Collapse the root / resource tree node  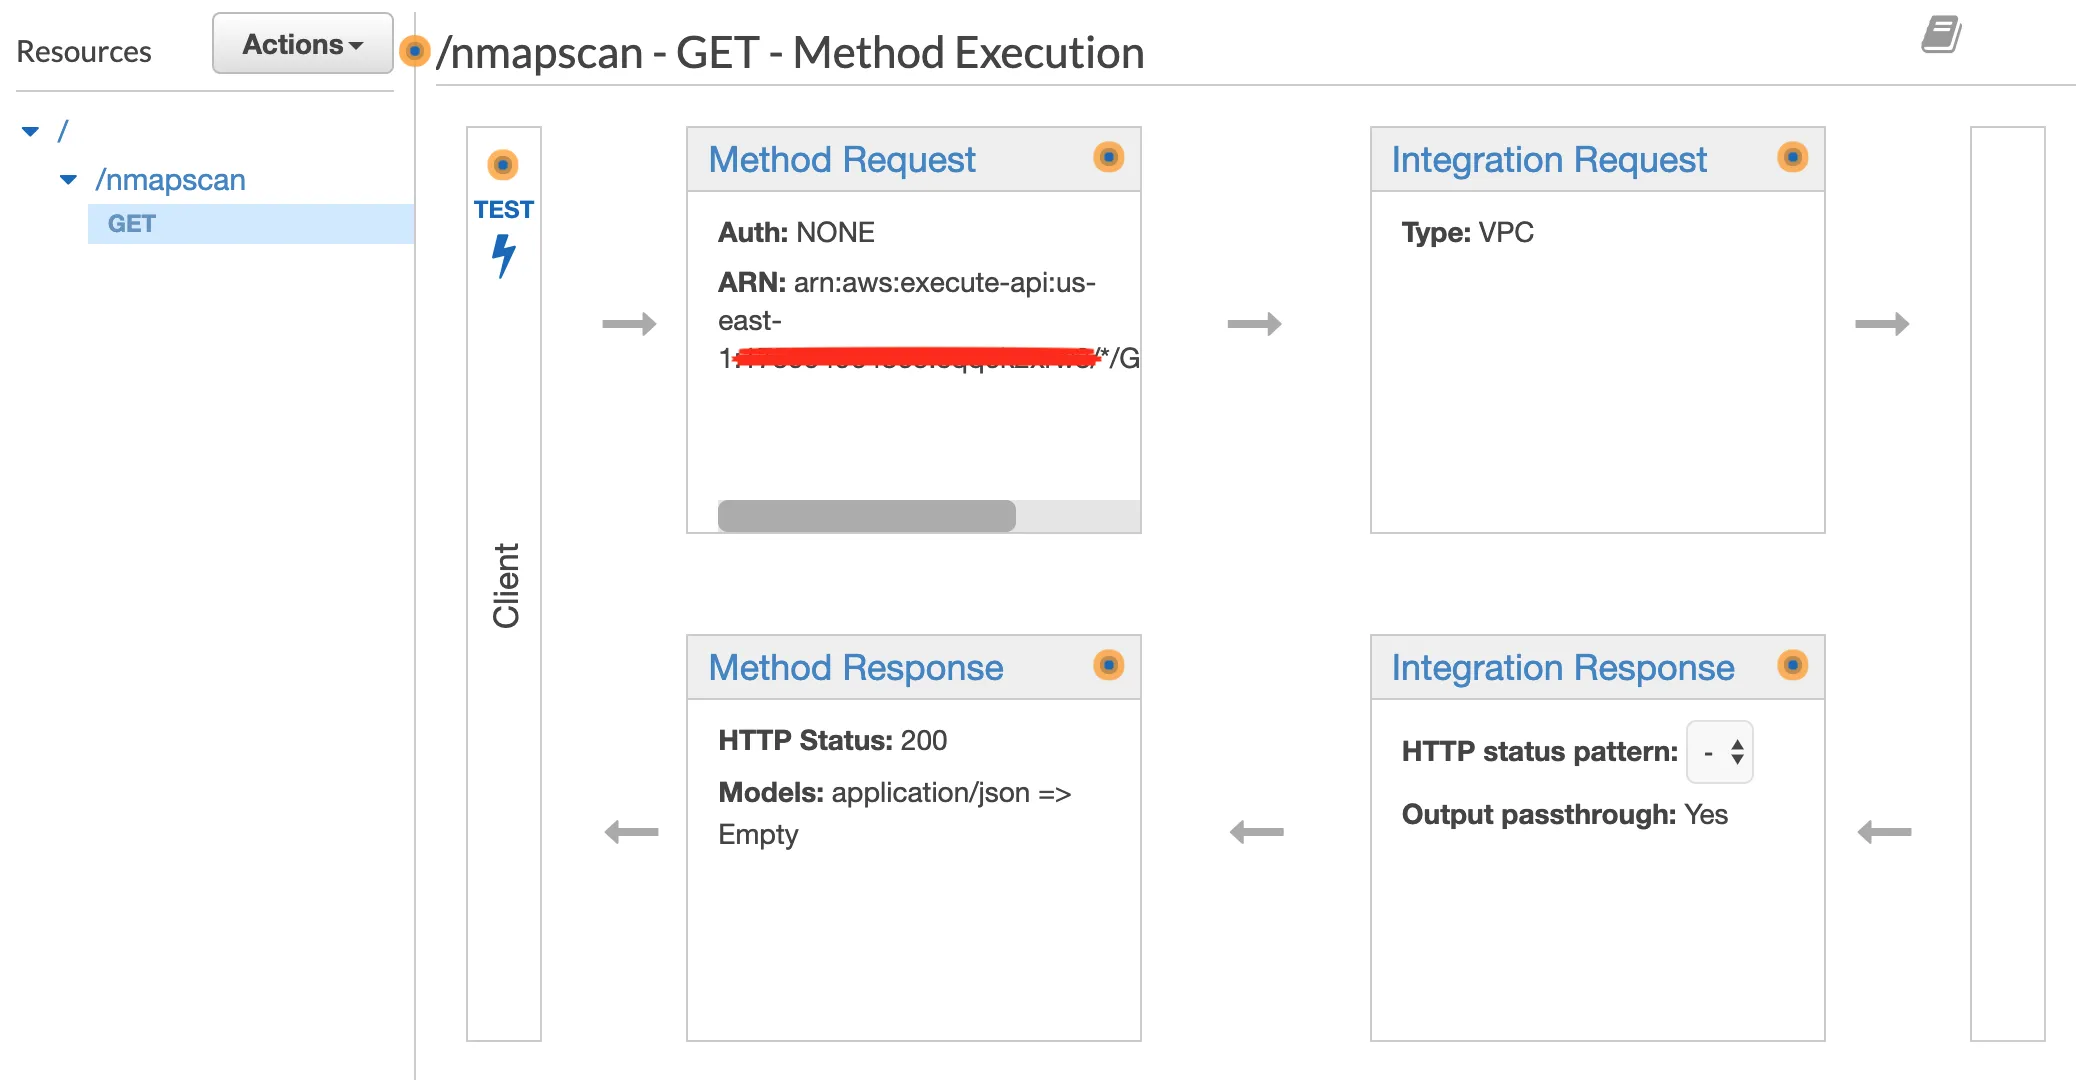click(31, 131)
